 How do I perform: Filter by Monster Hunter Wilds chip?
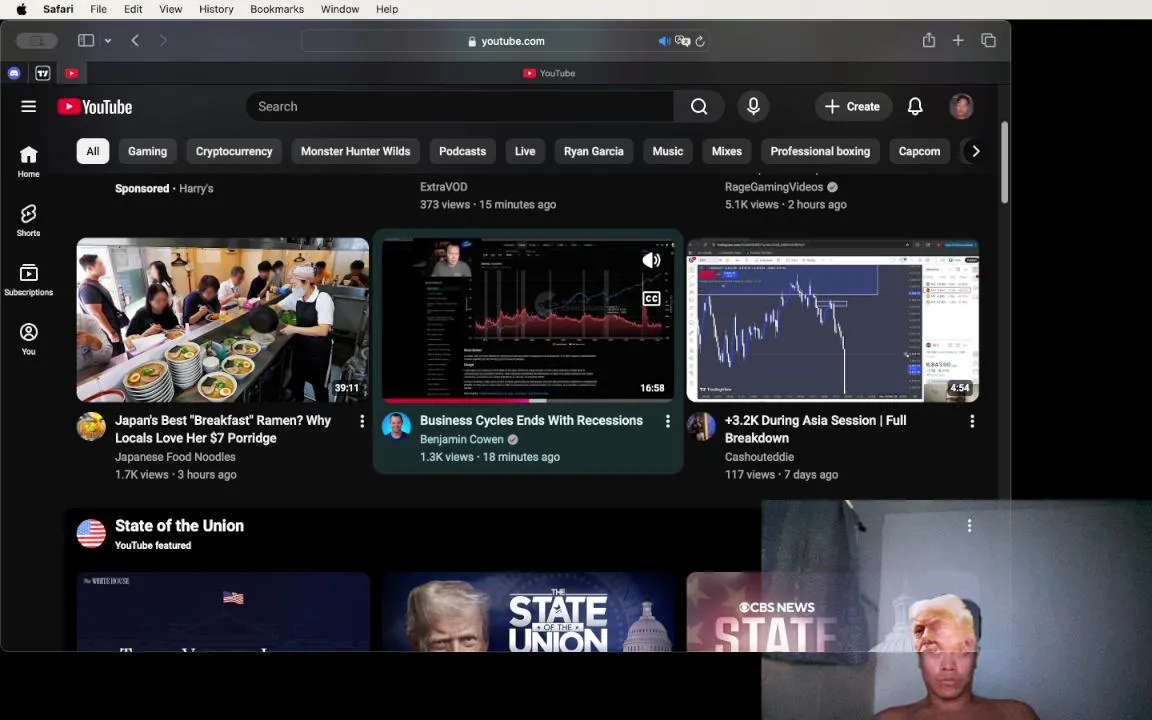(x=356, y=151)
